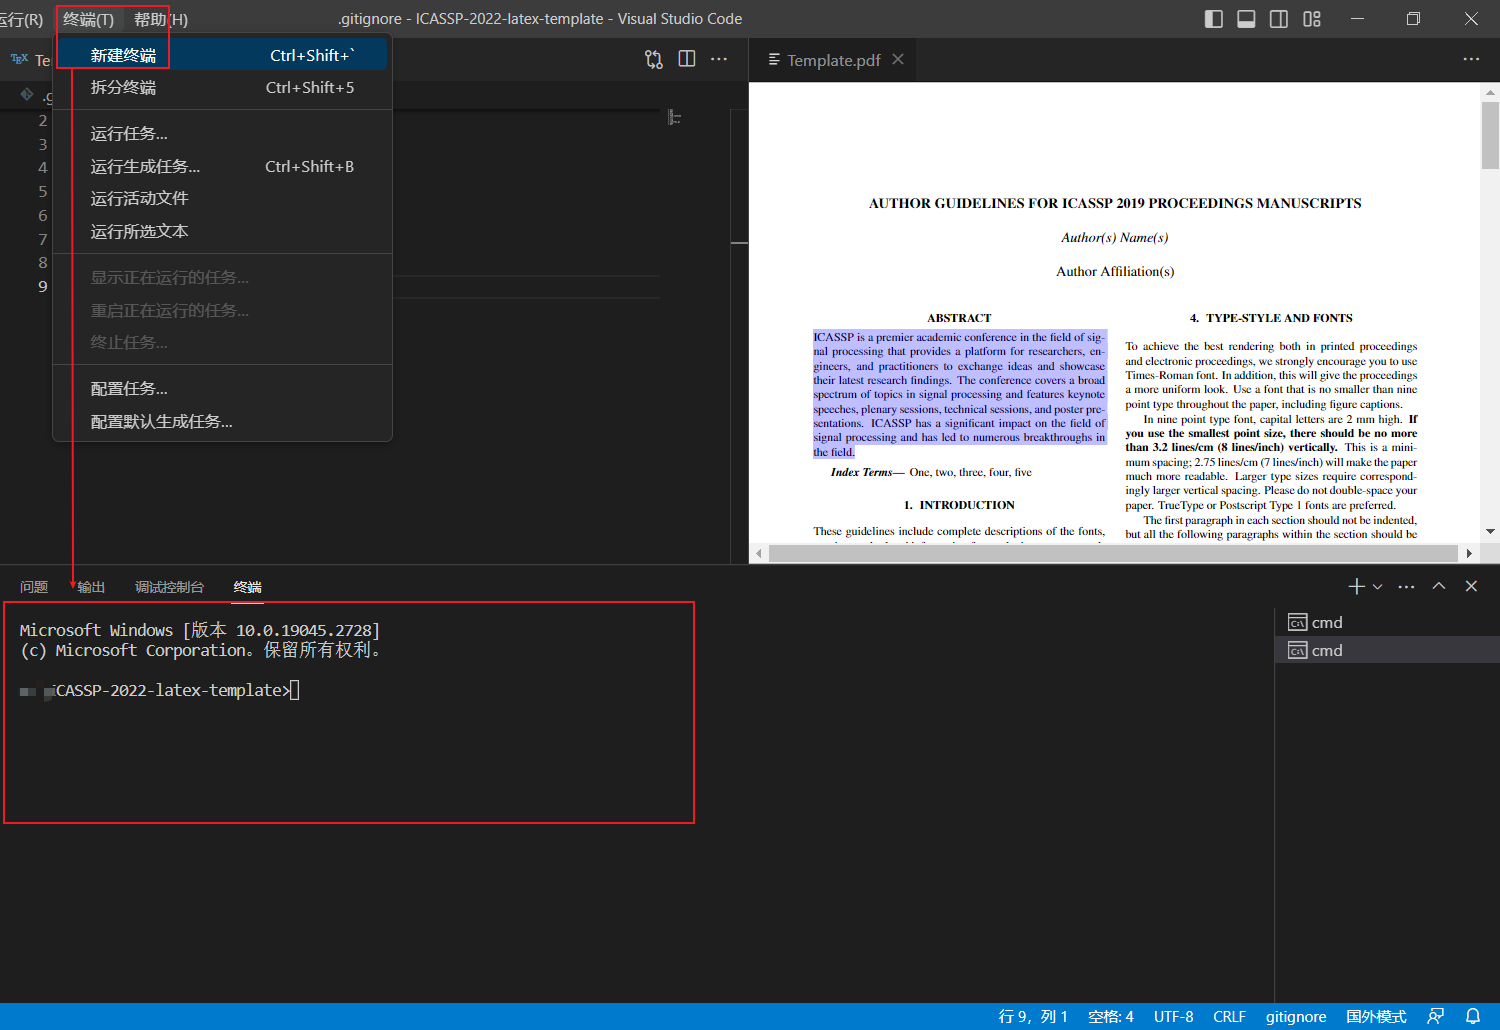
Task: Open more actions for the left editor group
Action: [719, 59]
